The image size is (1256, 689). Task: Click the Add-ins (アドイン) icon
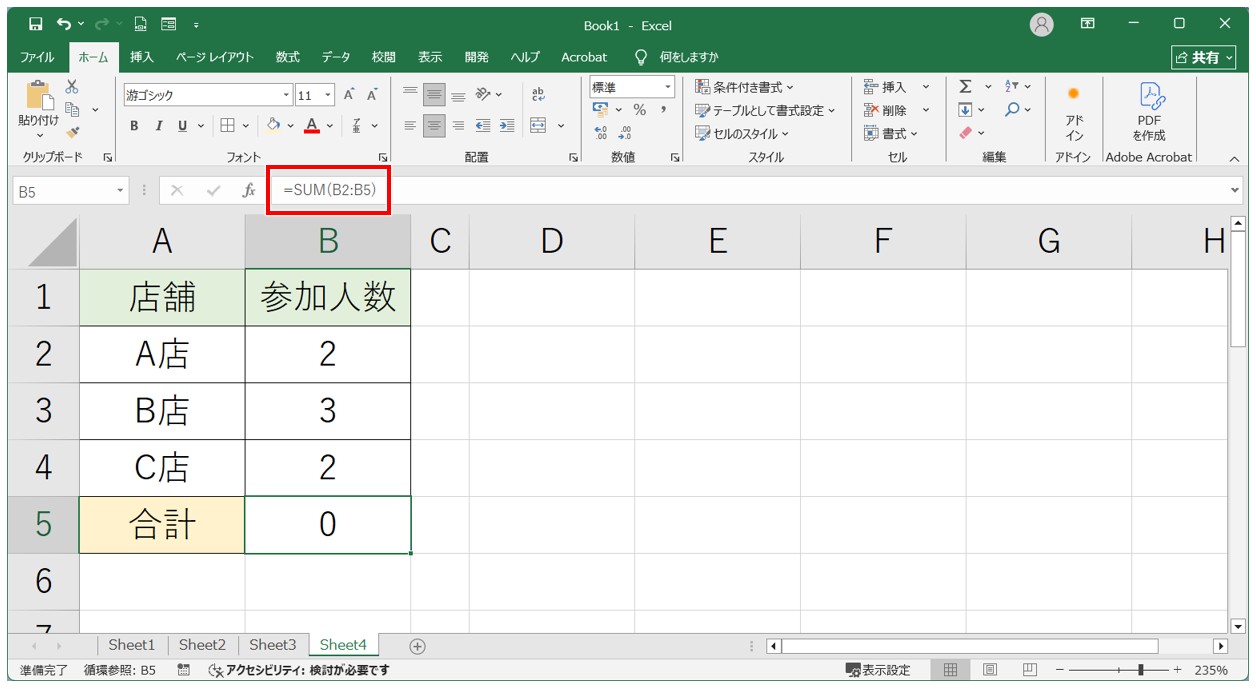tap(1073, 113)
